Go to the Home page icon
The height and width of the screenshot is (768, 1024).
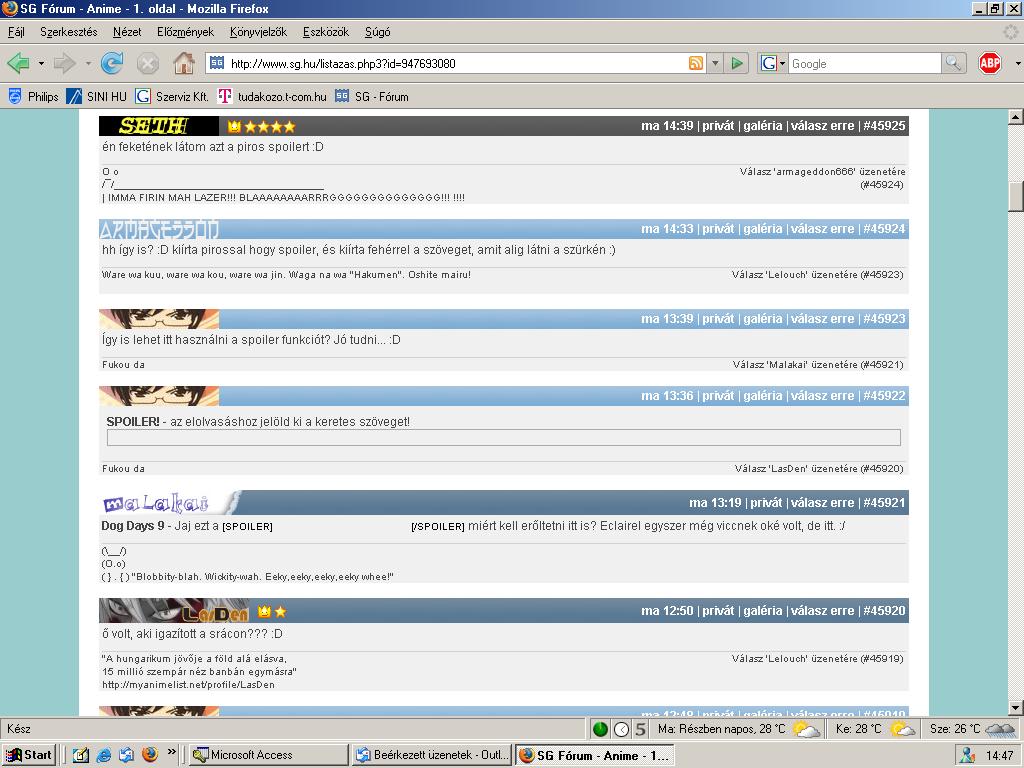(x=184, y=63)
